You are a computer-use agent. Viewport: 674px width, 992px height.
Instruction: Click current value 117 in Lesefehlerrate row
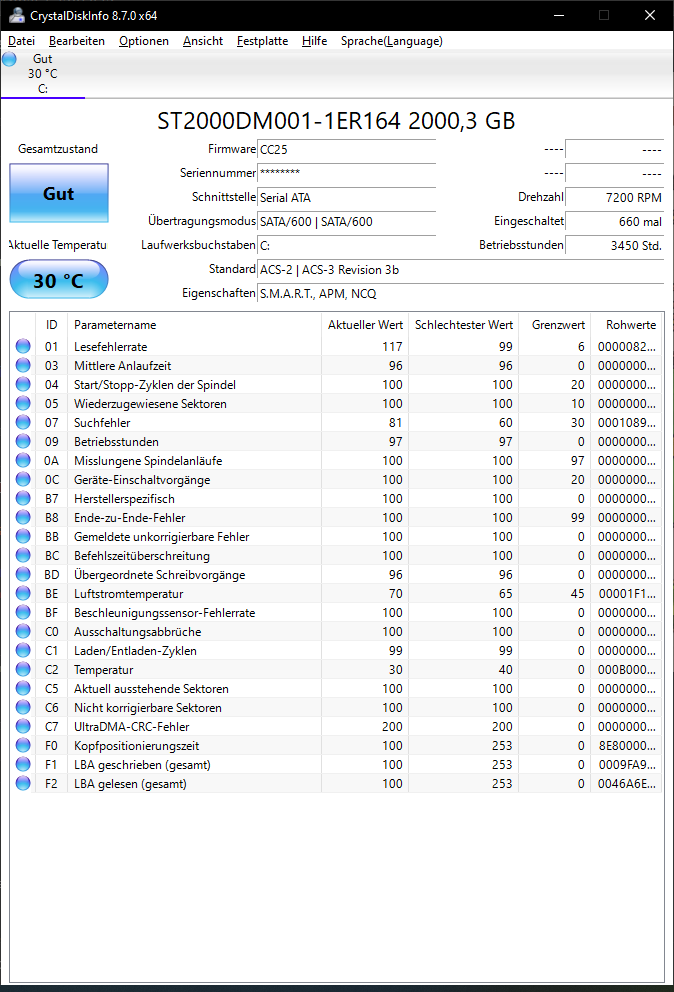pos(392,347)
